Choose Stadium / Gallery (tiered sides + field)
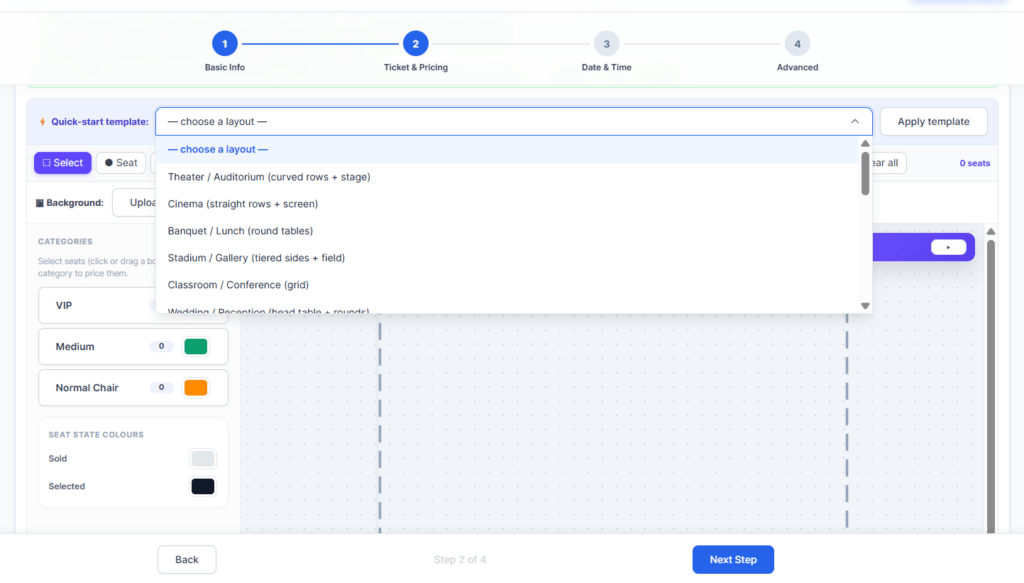Image resolution: width=1024 pixels, height=583 pixels. pyautogui.click(x=507, y=258)
